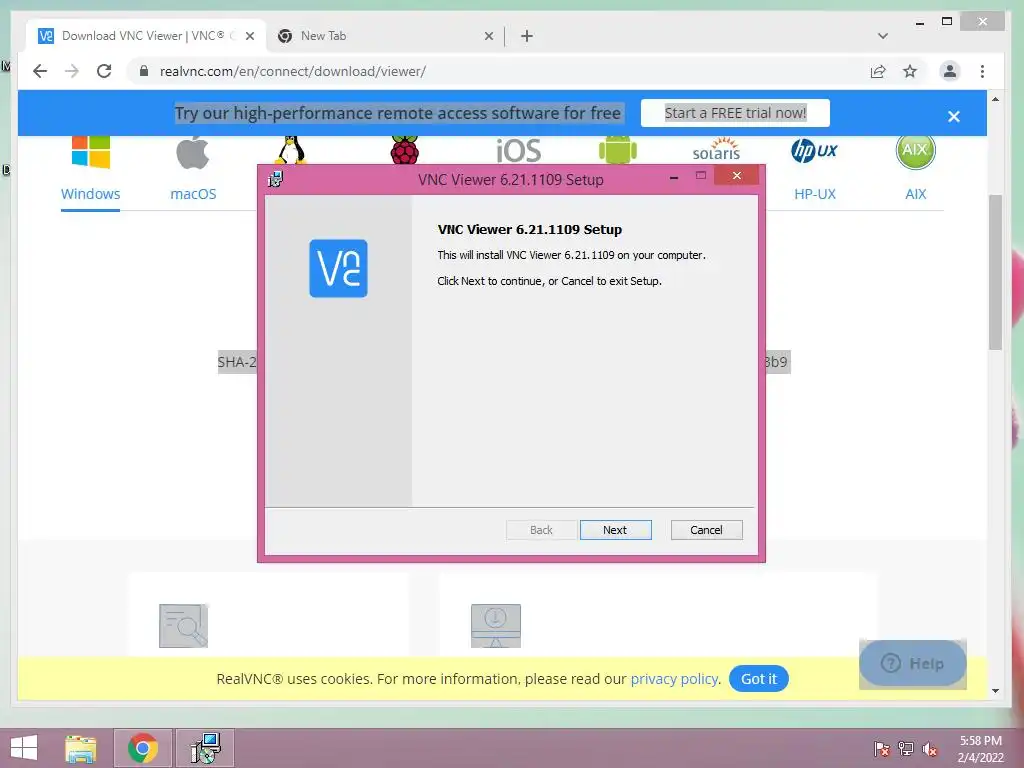Open a new browser tab with plus
The height and width of the screenshot is (768, 1024).
527,36
